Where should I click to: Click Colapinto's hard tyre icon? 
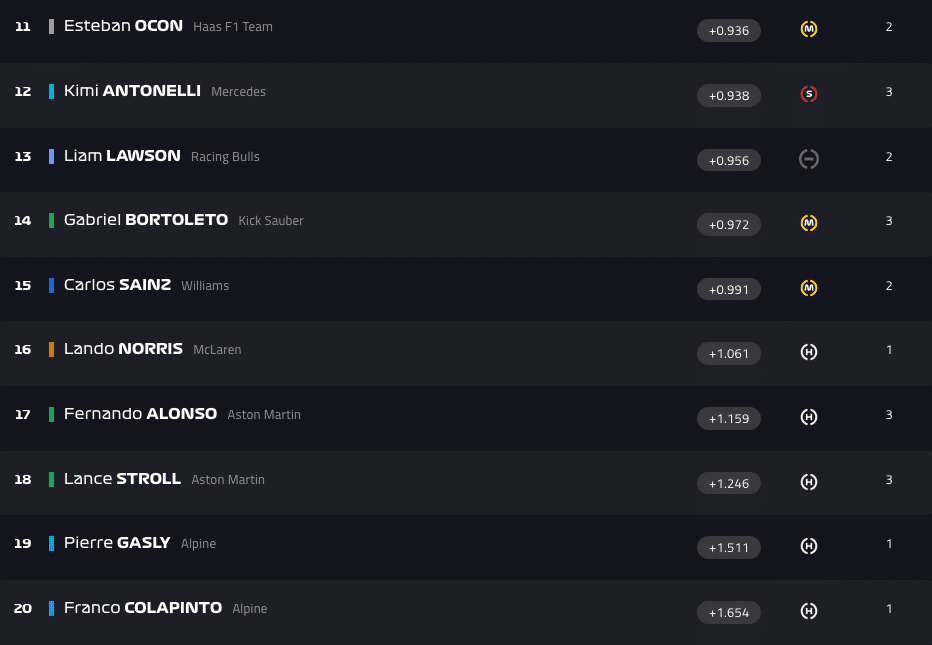coord(809,611)
